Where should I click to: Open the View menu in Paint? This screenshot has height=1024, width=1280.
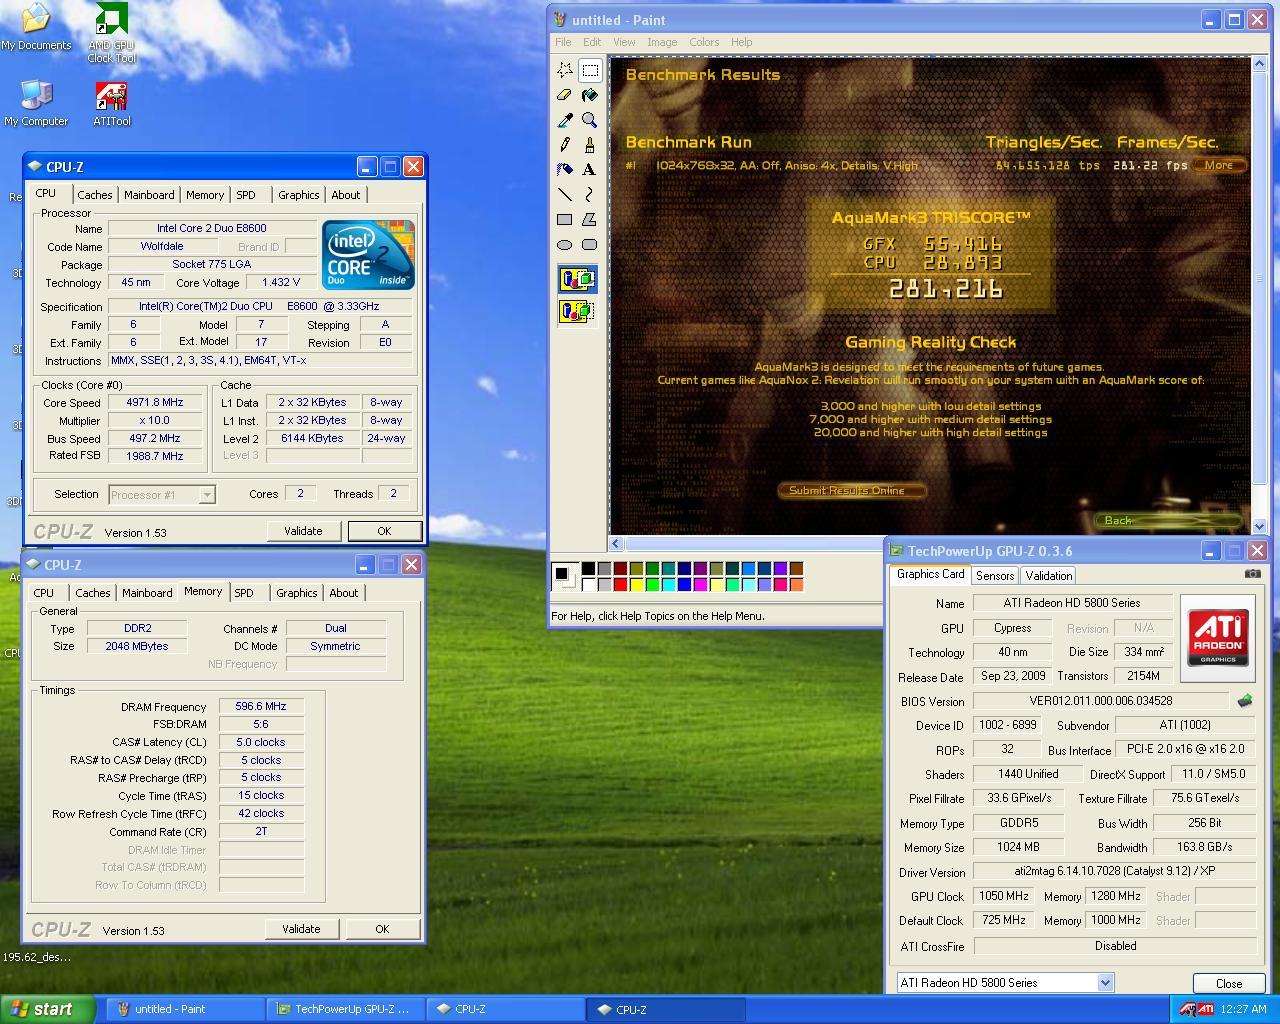pos(624,42)
